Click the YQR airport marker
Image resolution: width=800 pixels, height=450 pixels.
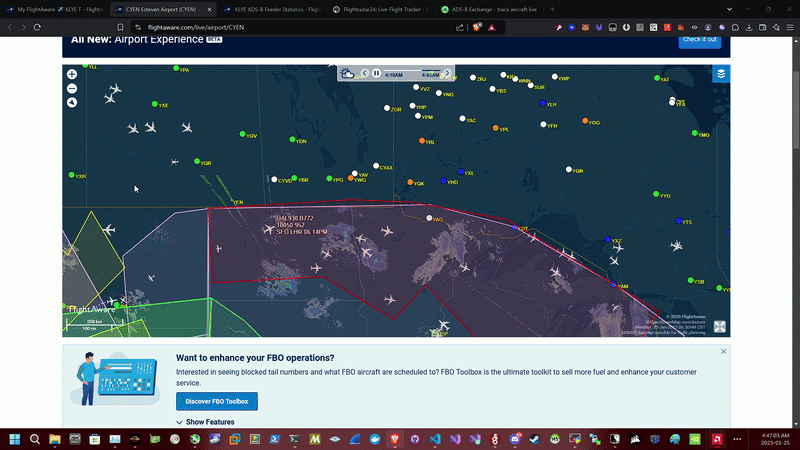[x=197, y=161]
